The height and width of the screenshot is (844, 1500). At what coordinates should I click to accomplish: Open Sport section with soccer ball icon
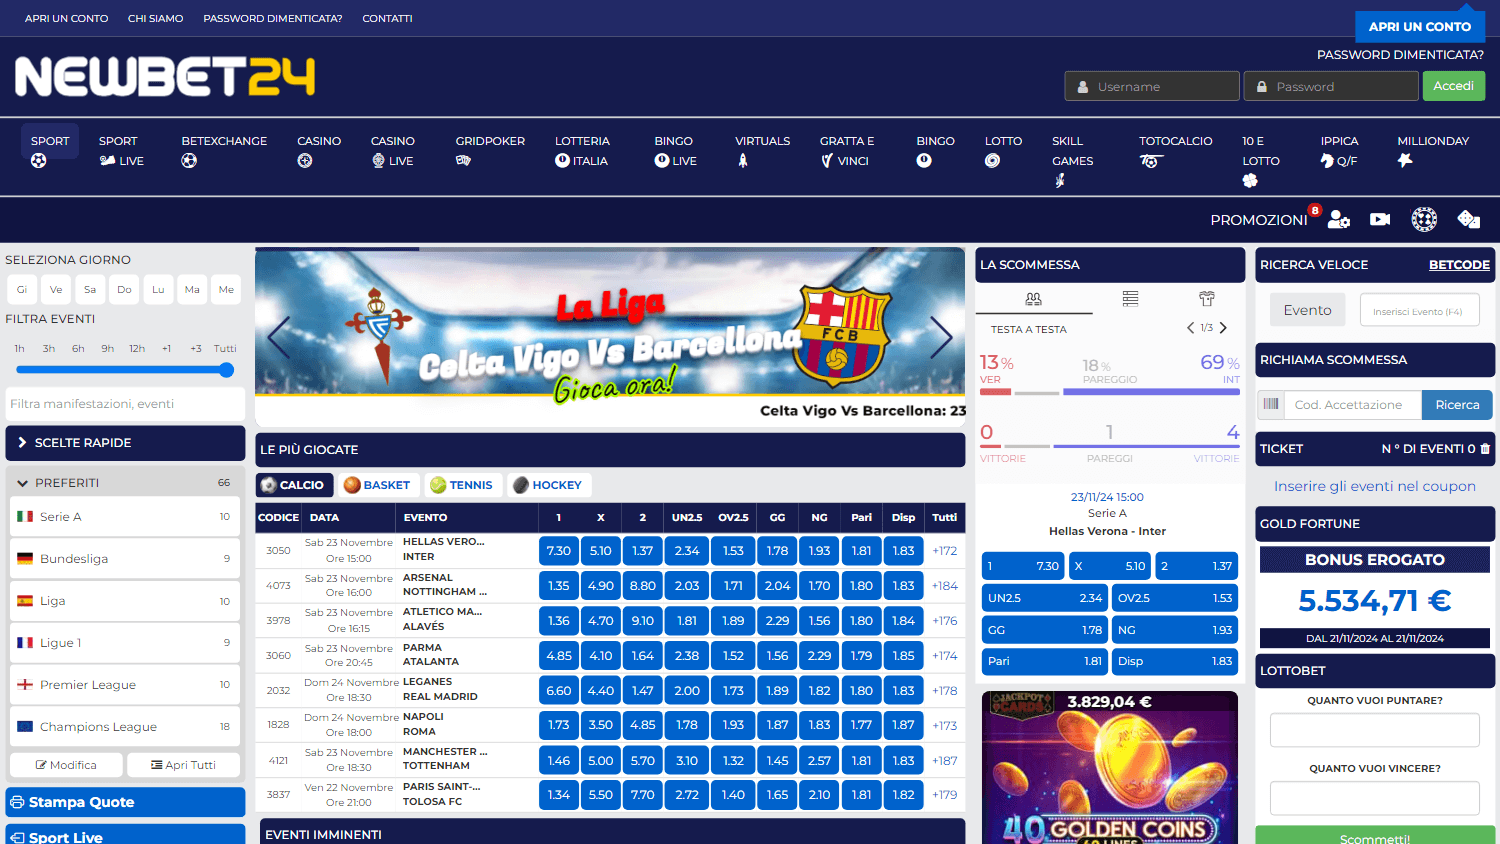[x=39, y=160]
